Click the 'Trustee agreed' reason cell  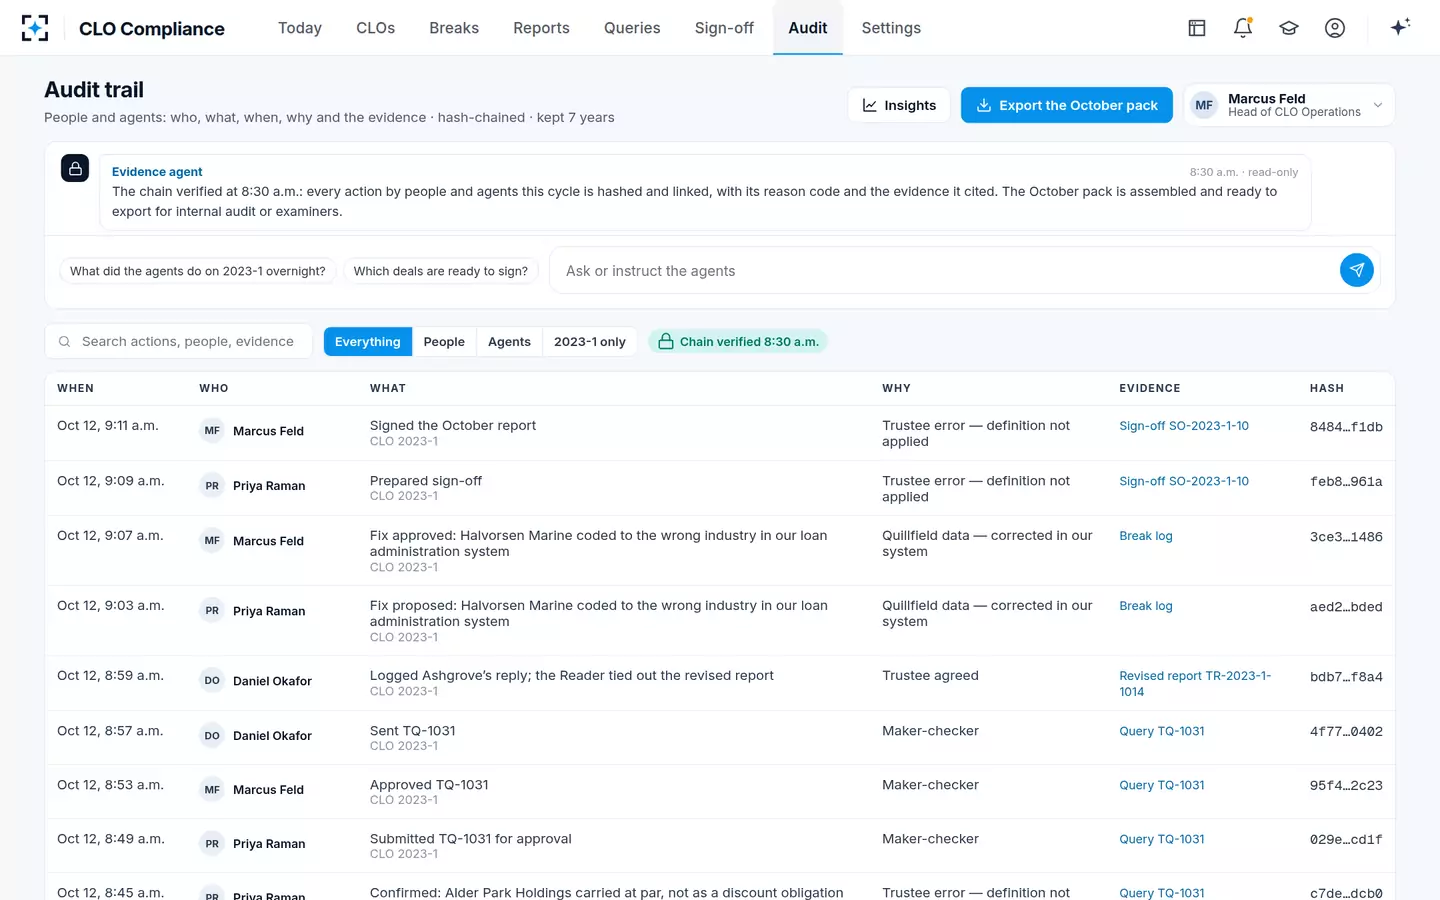tap(930, 676)
